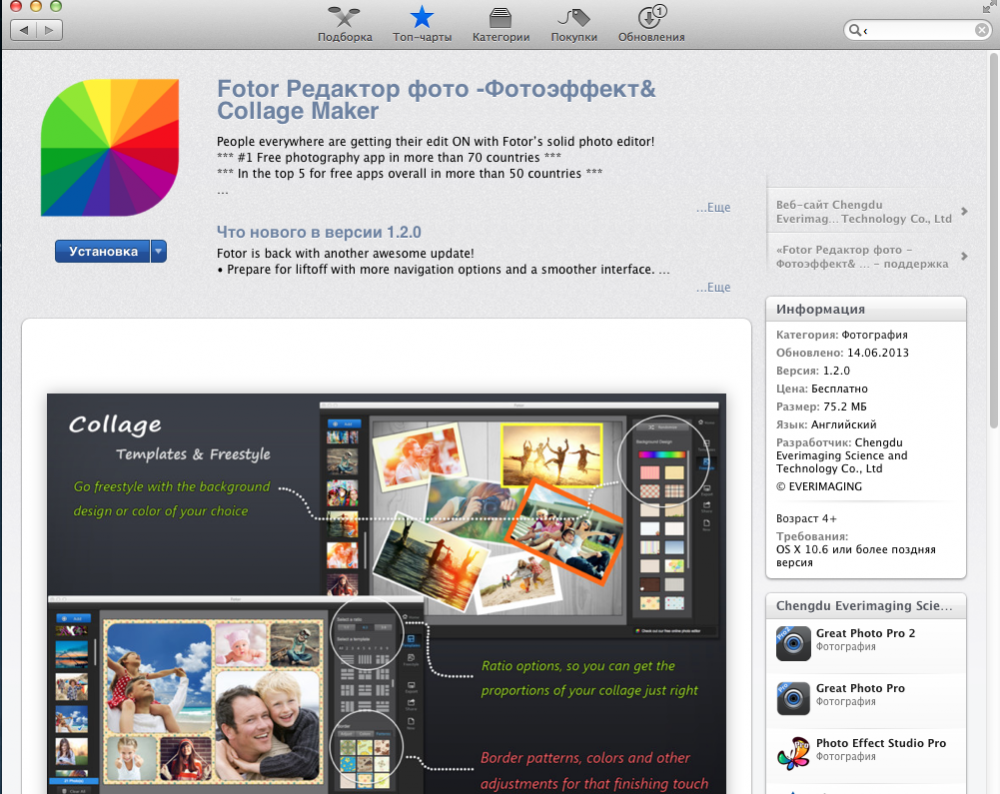Expand the description with first ...Еще link
This screenshot has width=1000, height=794.
coord(713,207)
